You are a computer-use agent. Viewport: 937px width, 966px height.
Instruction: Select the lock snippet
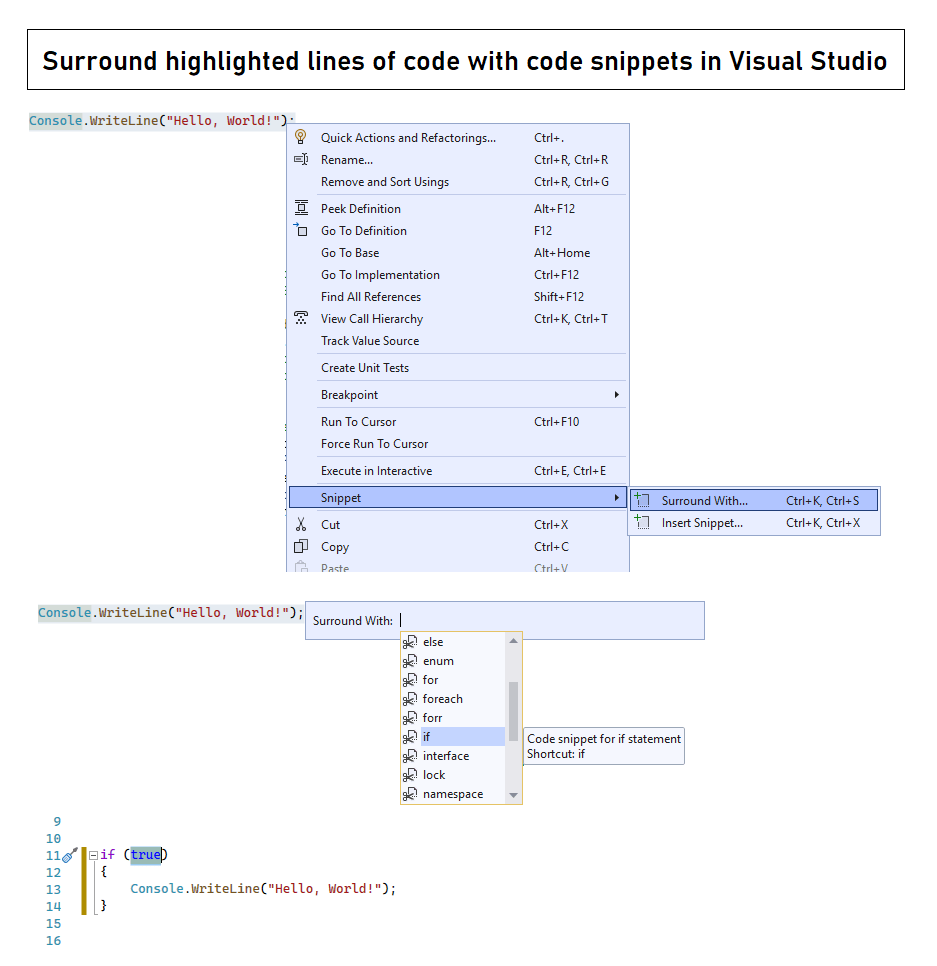point(453,775)
